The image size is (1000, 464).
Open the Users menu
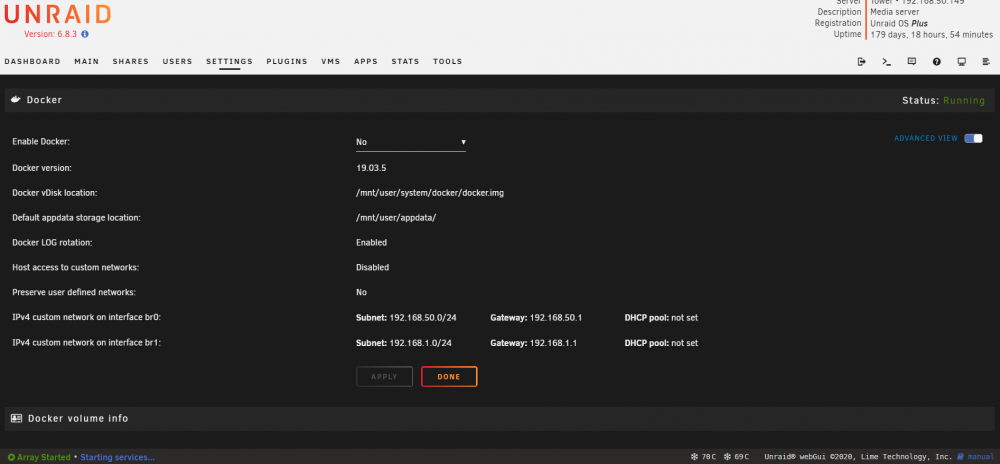(x=177, y=62)
